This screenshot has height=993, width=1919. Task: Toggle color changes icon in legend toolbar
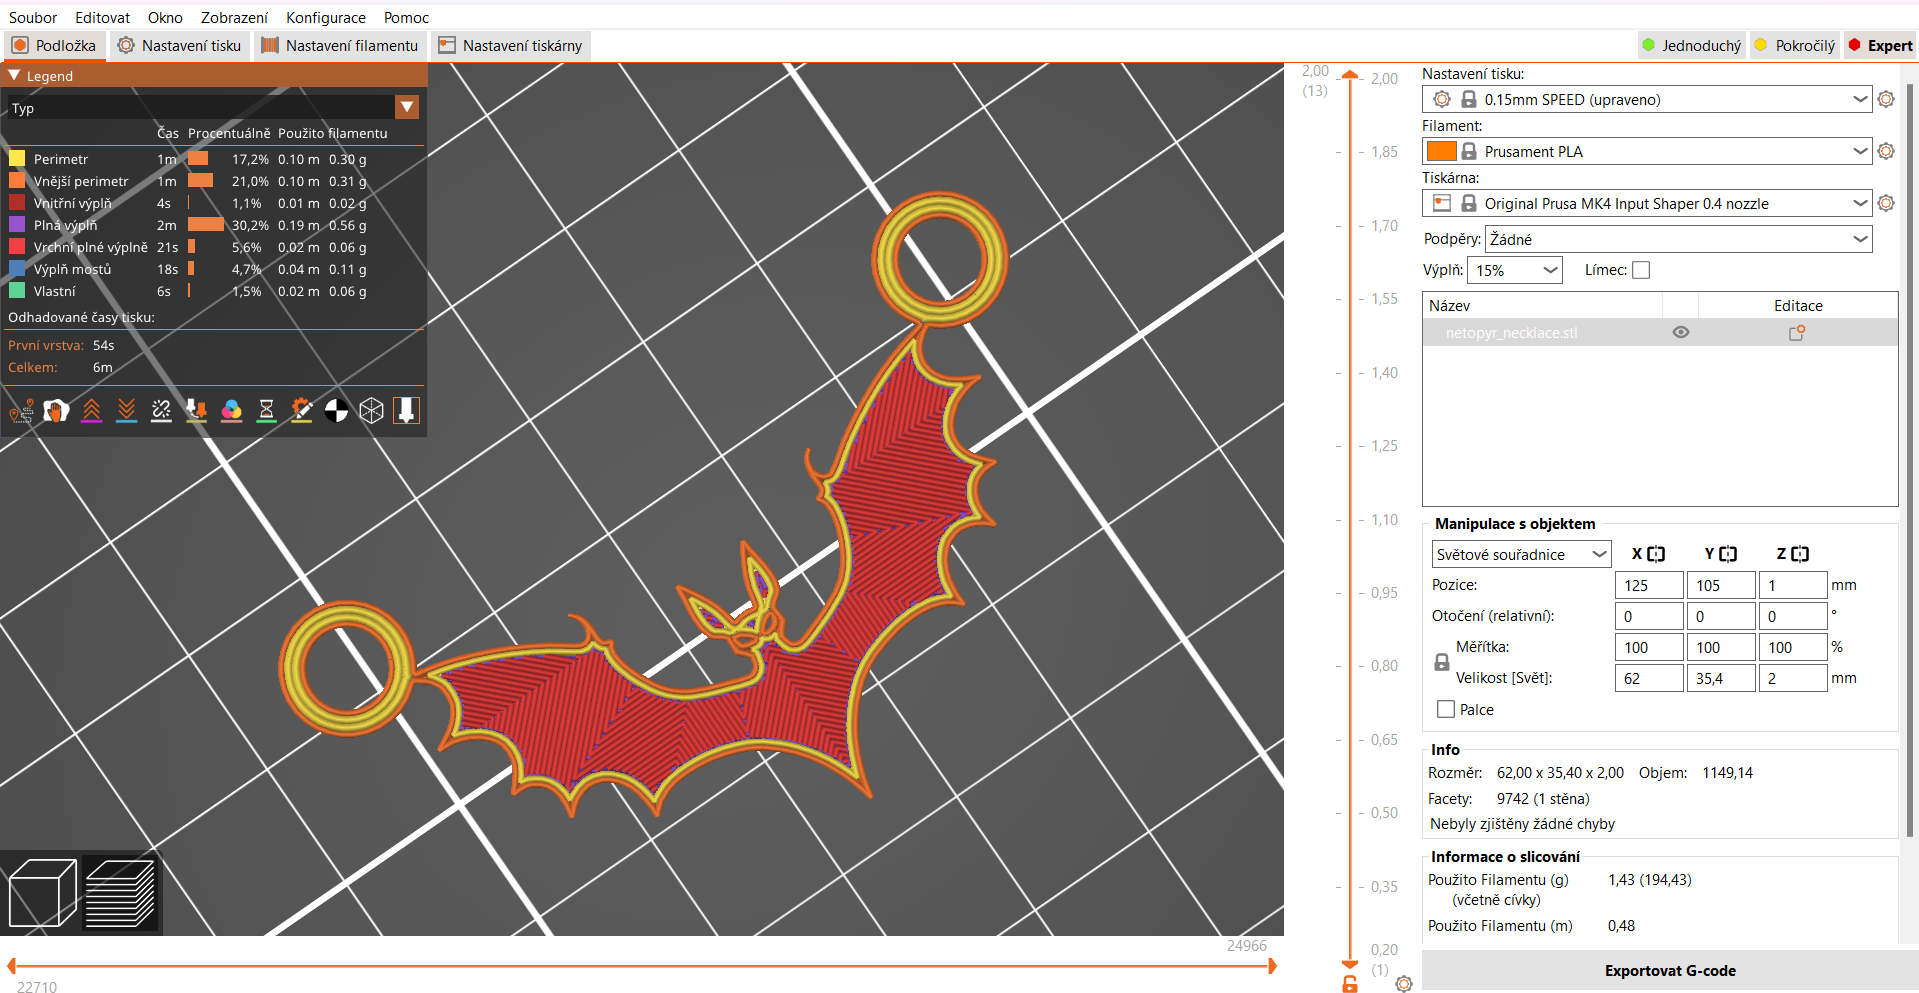pyautogui.click(x=231, y=411)
